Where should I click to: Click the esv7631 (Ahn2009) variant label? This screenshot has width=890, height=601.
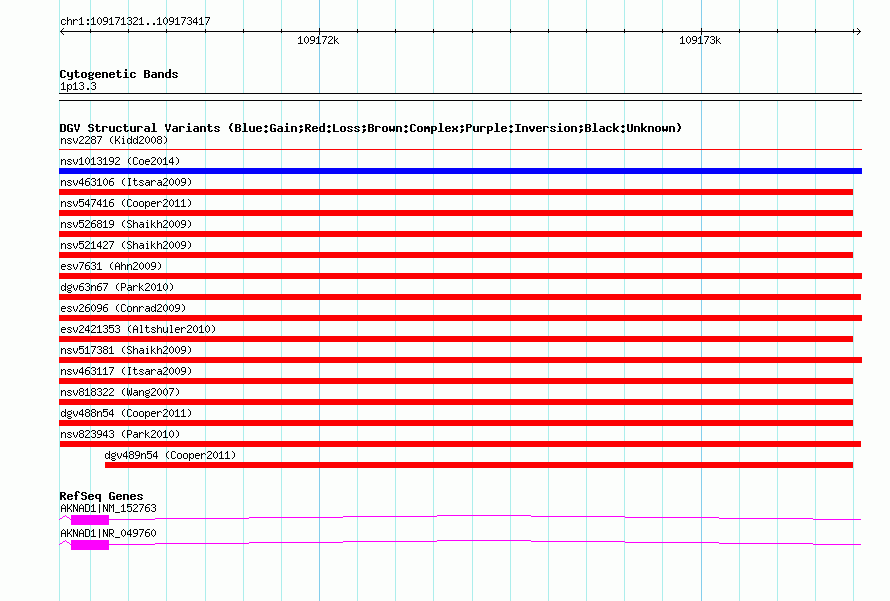click(111, 266)
